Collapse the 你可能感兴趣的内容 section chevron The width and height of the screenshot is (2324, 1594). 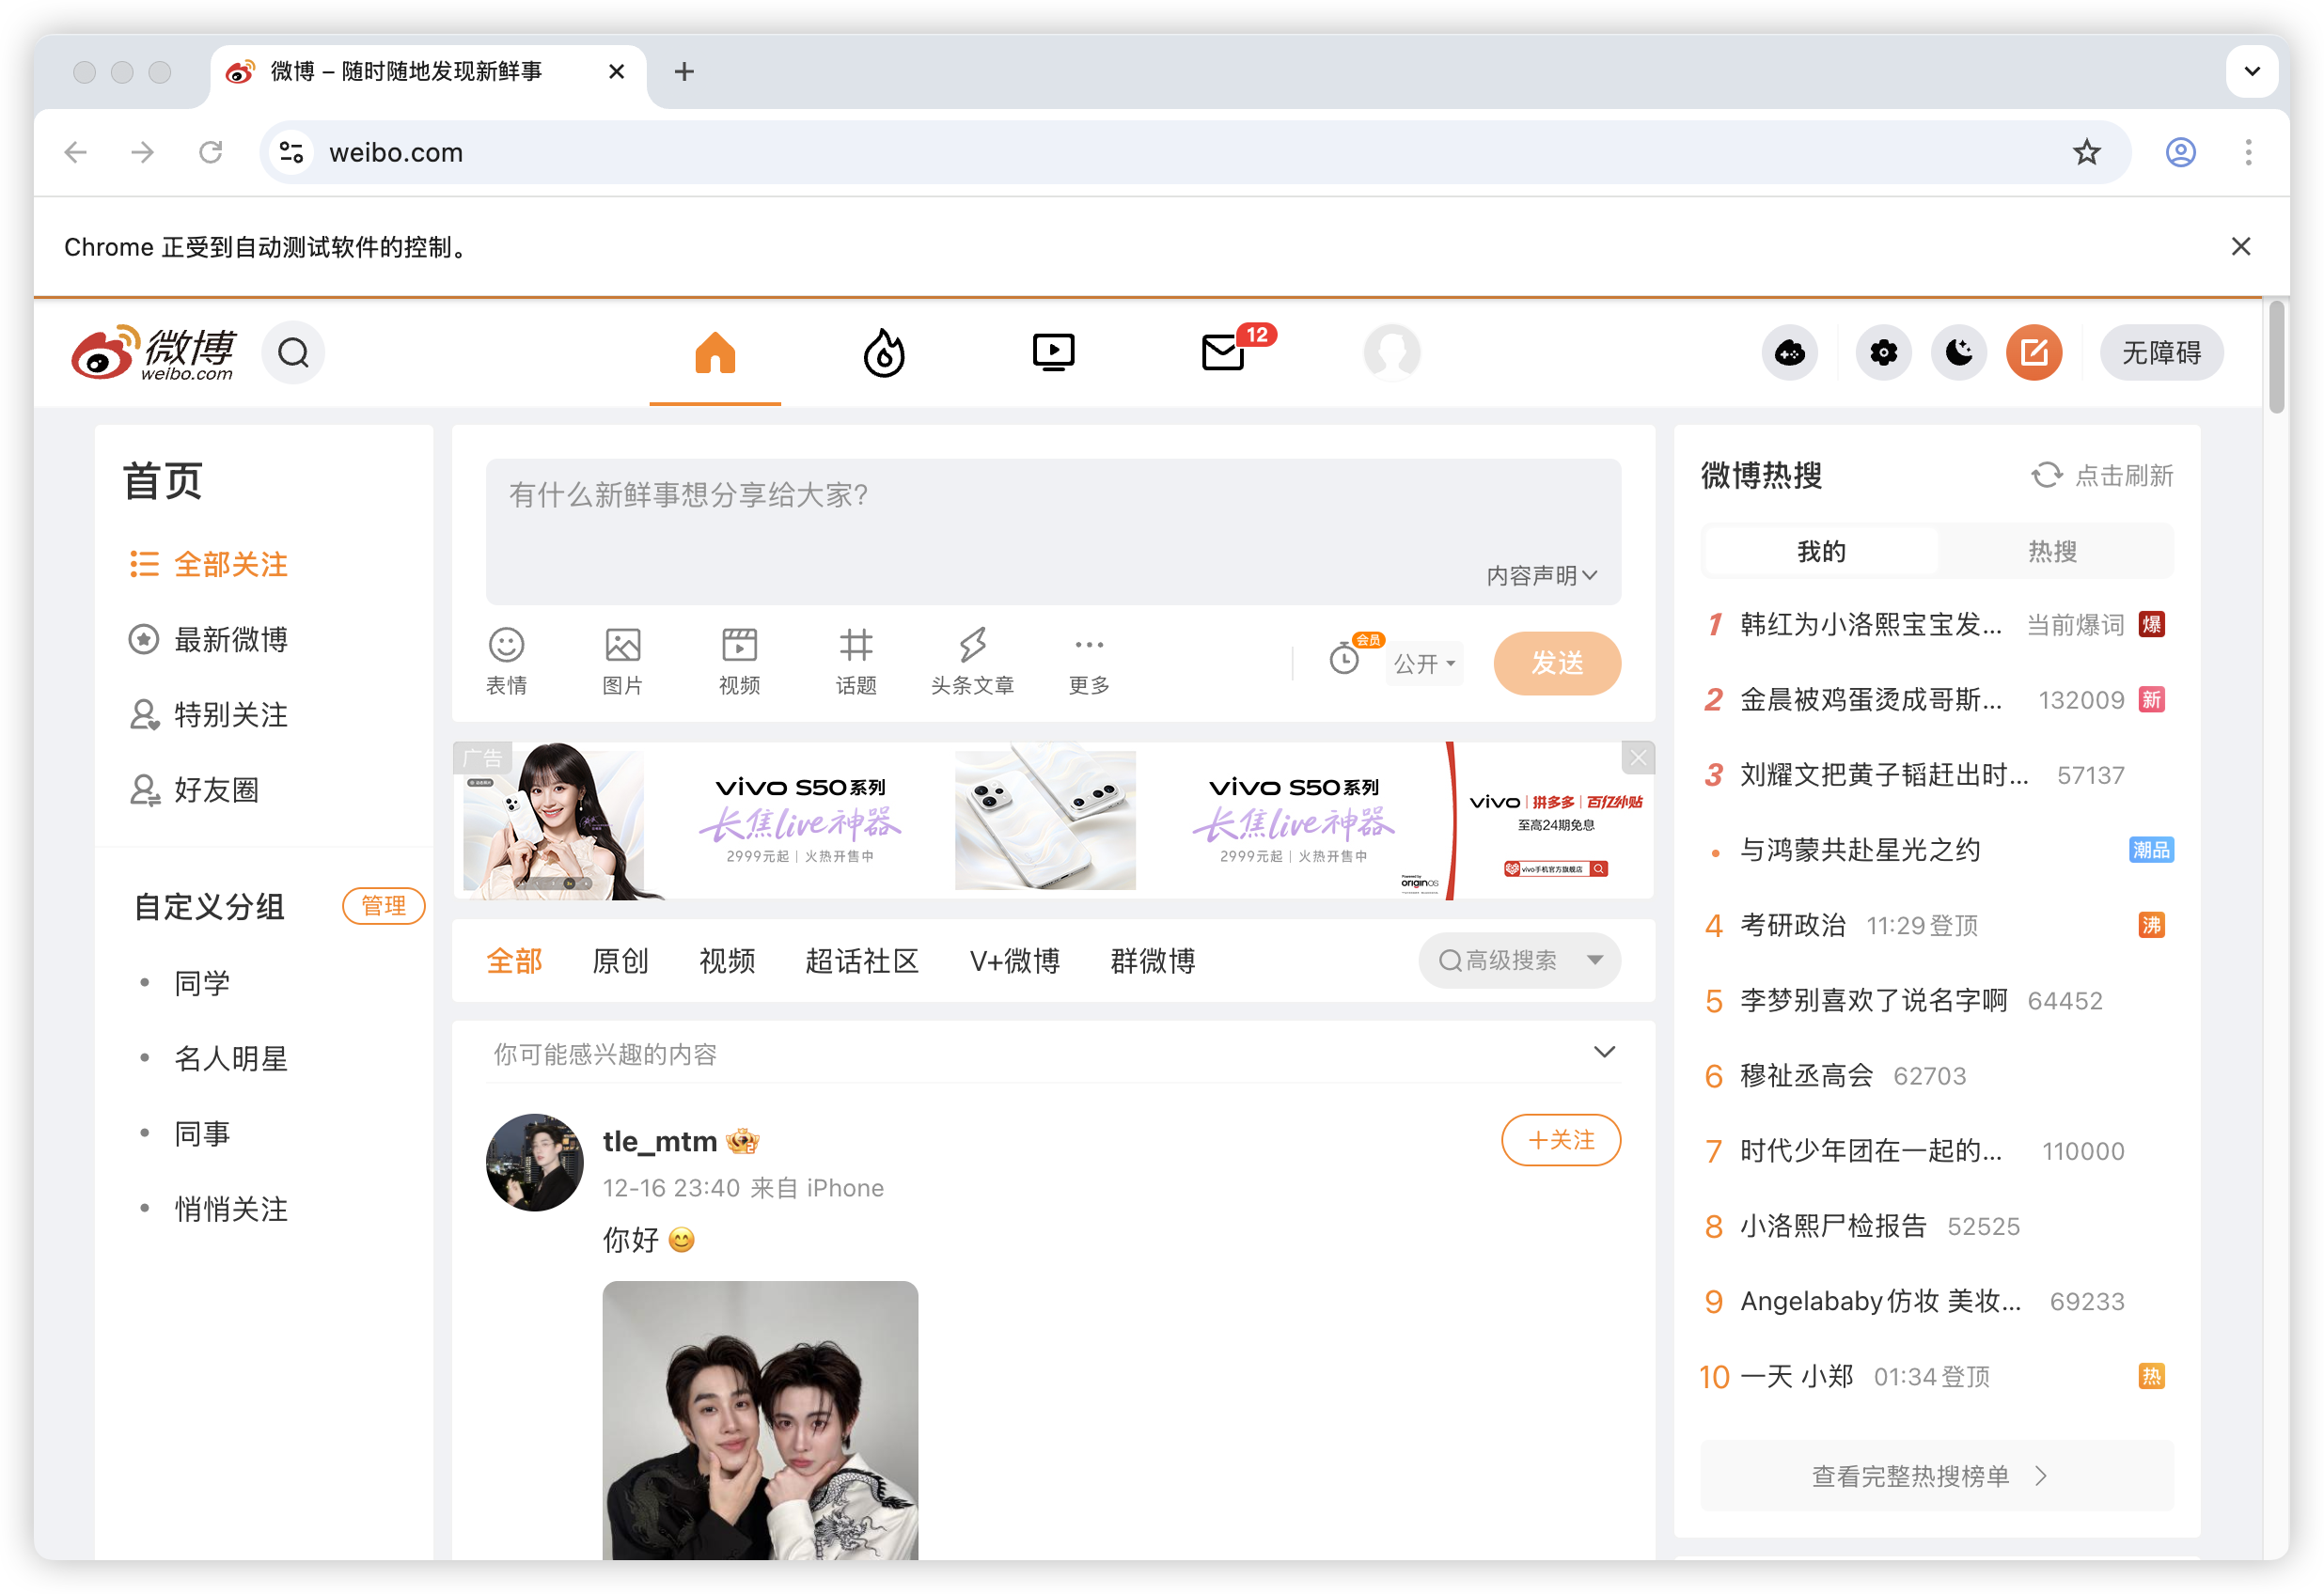tap(1604, 1052)
